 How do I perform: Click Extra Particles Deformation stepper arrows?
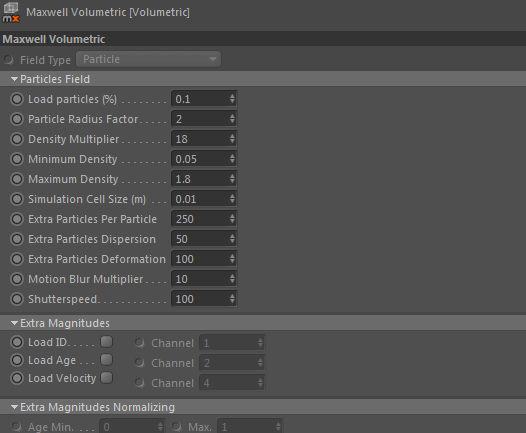point(232,259)
